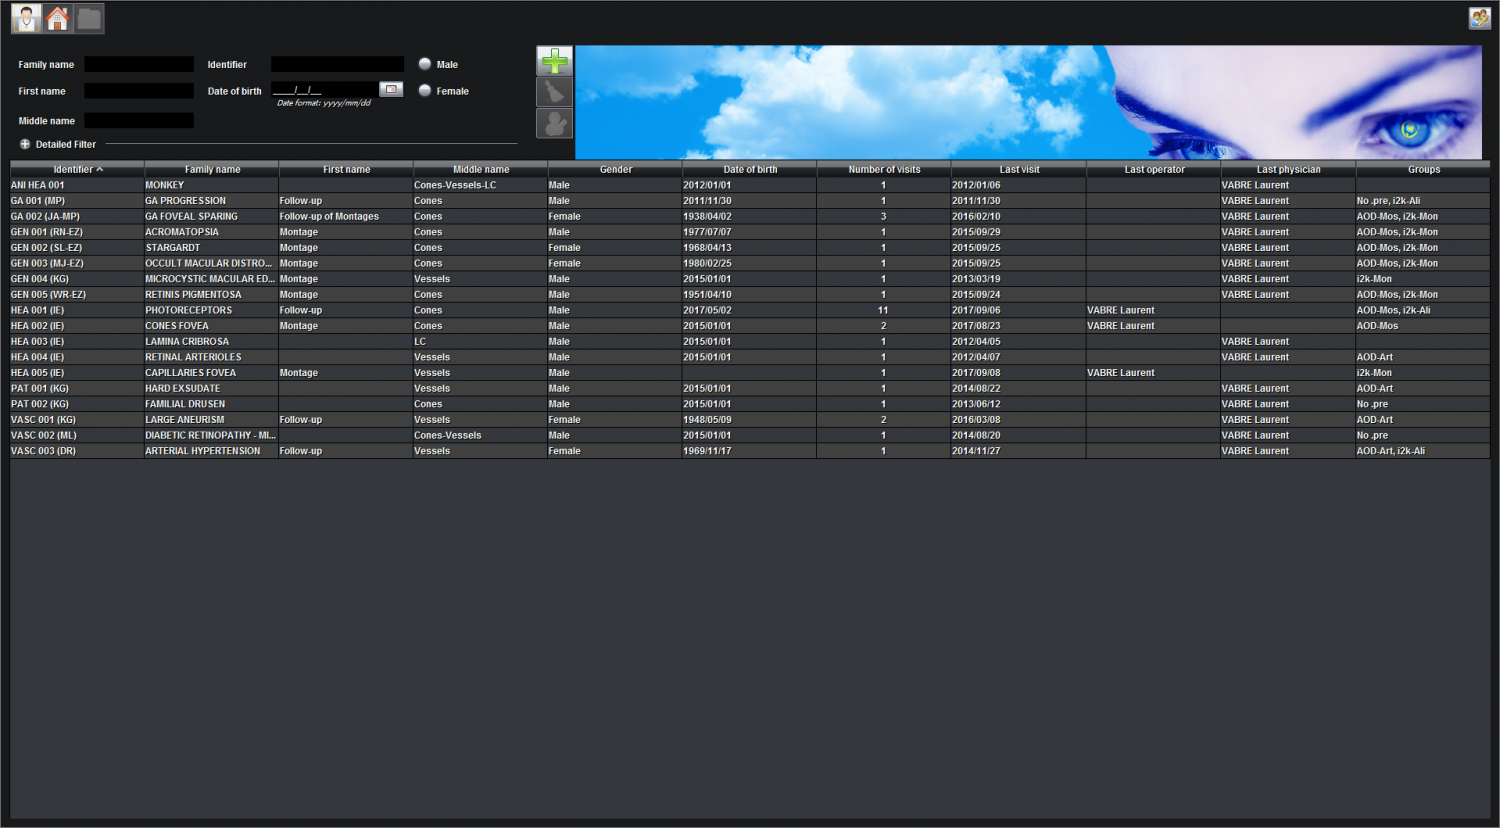Screen dimensions: 1500x828
Task: Click the Family name search field
Action: pyautogui.click(x=139, y=64)
